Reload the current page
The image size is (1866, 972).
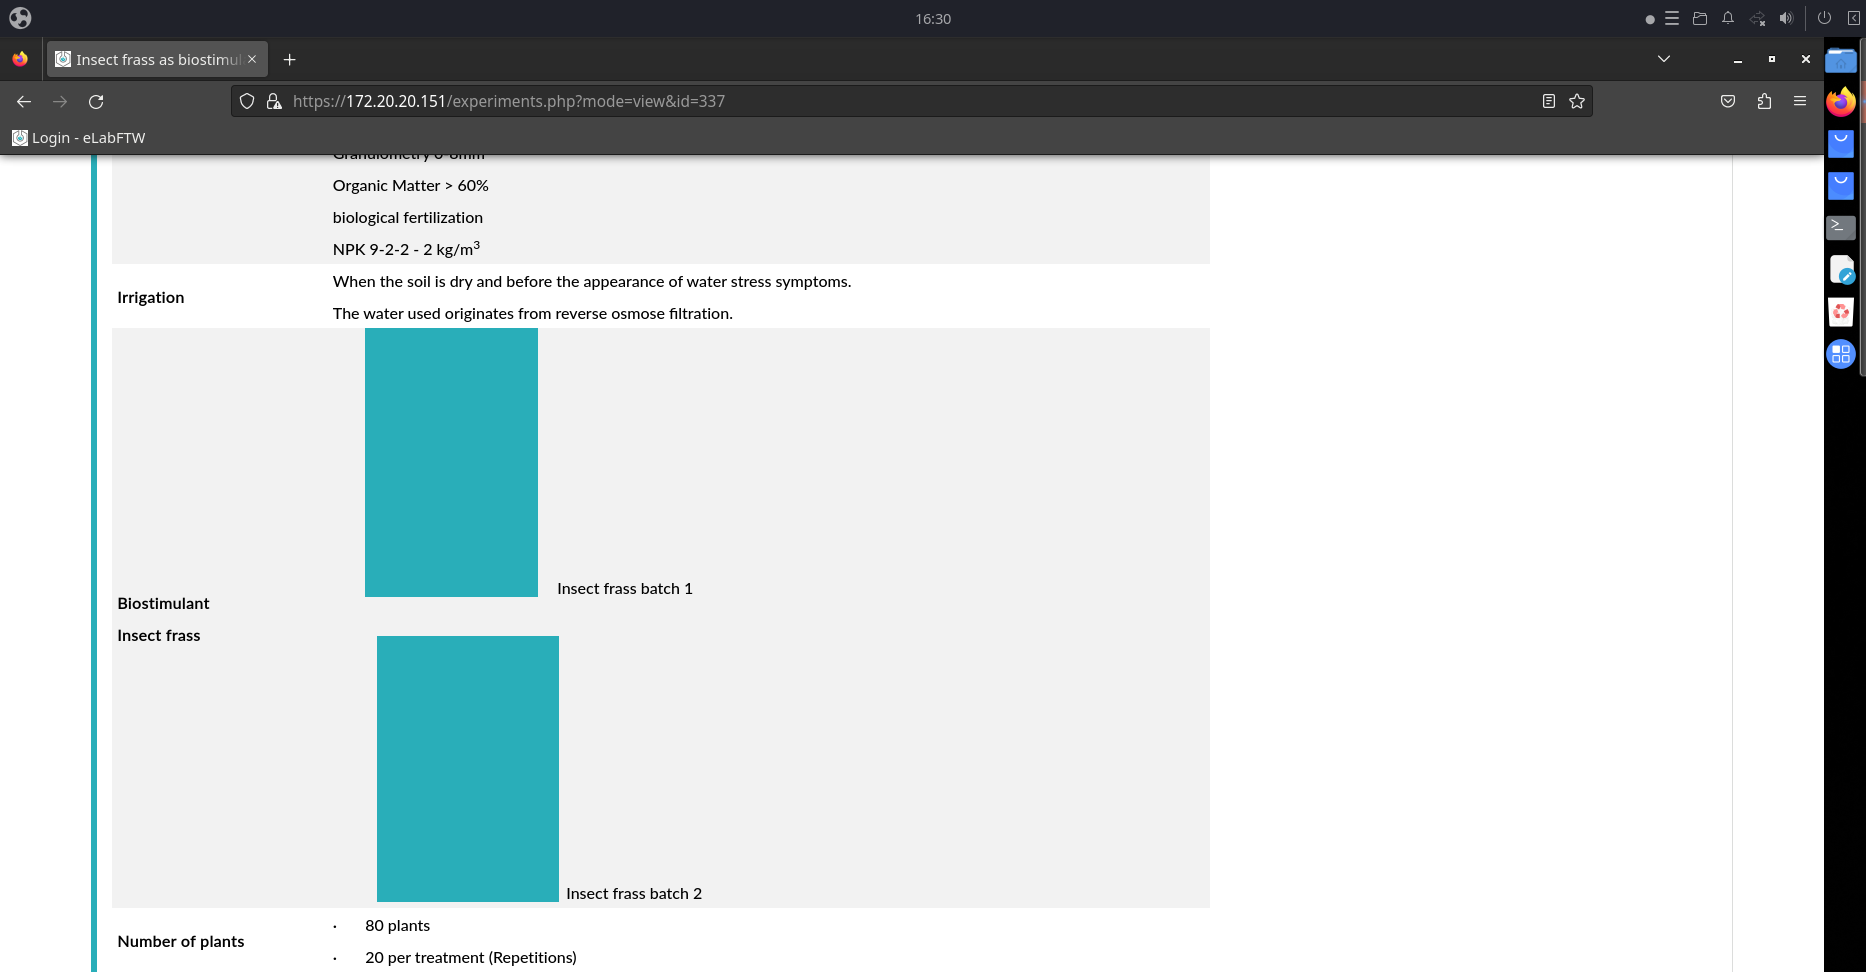96,101
